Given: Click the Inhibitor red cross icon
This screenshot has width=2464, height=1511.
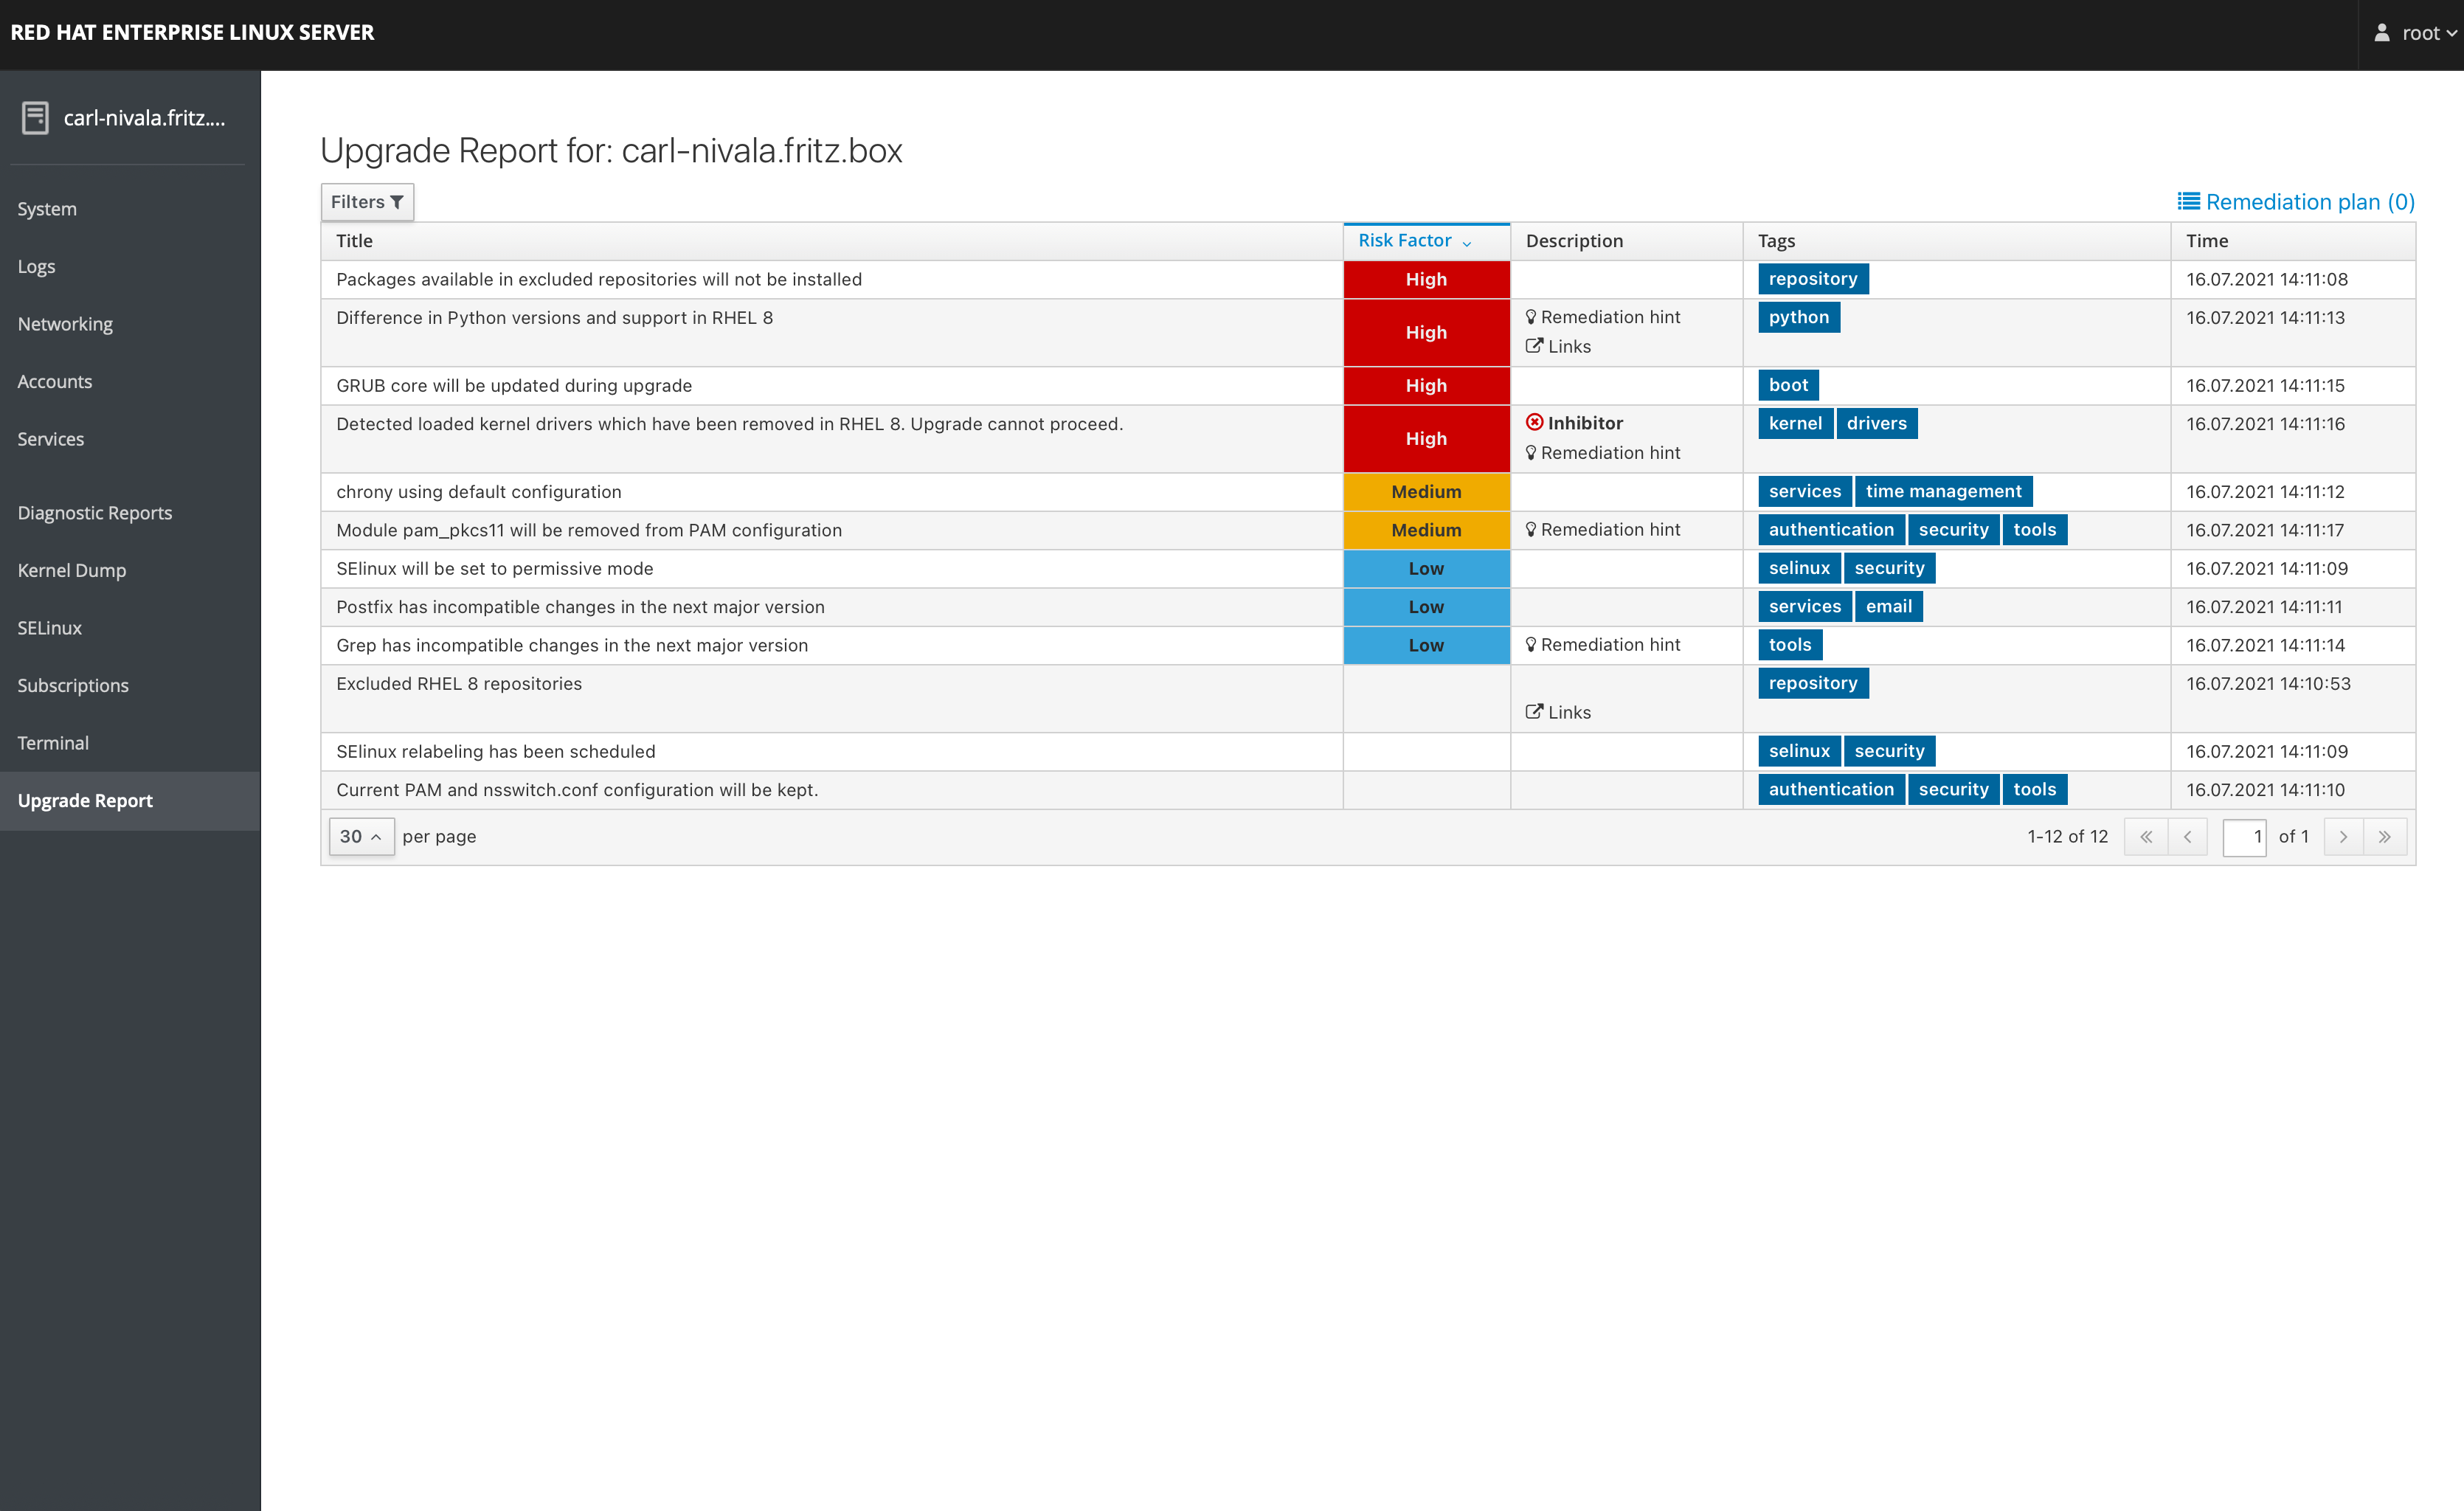Looking at the screenshot, I should [1534, 423].
